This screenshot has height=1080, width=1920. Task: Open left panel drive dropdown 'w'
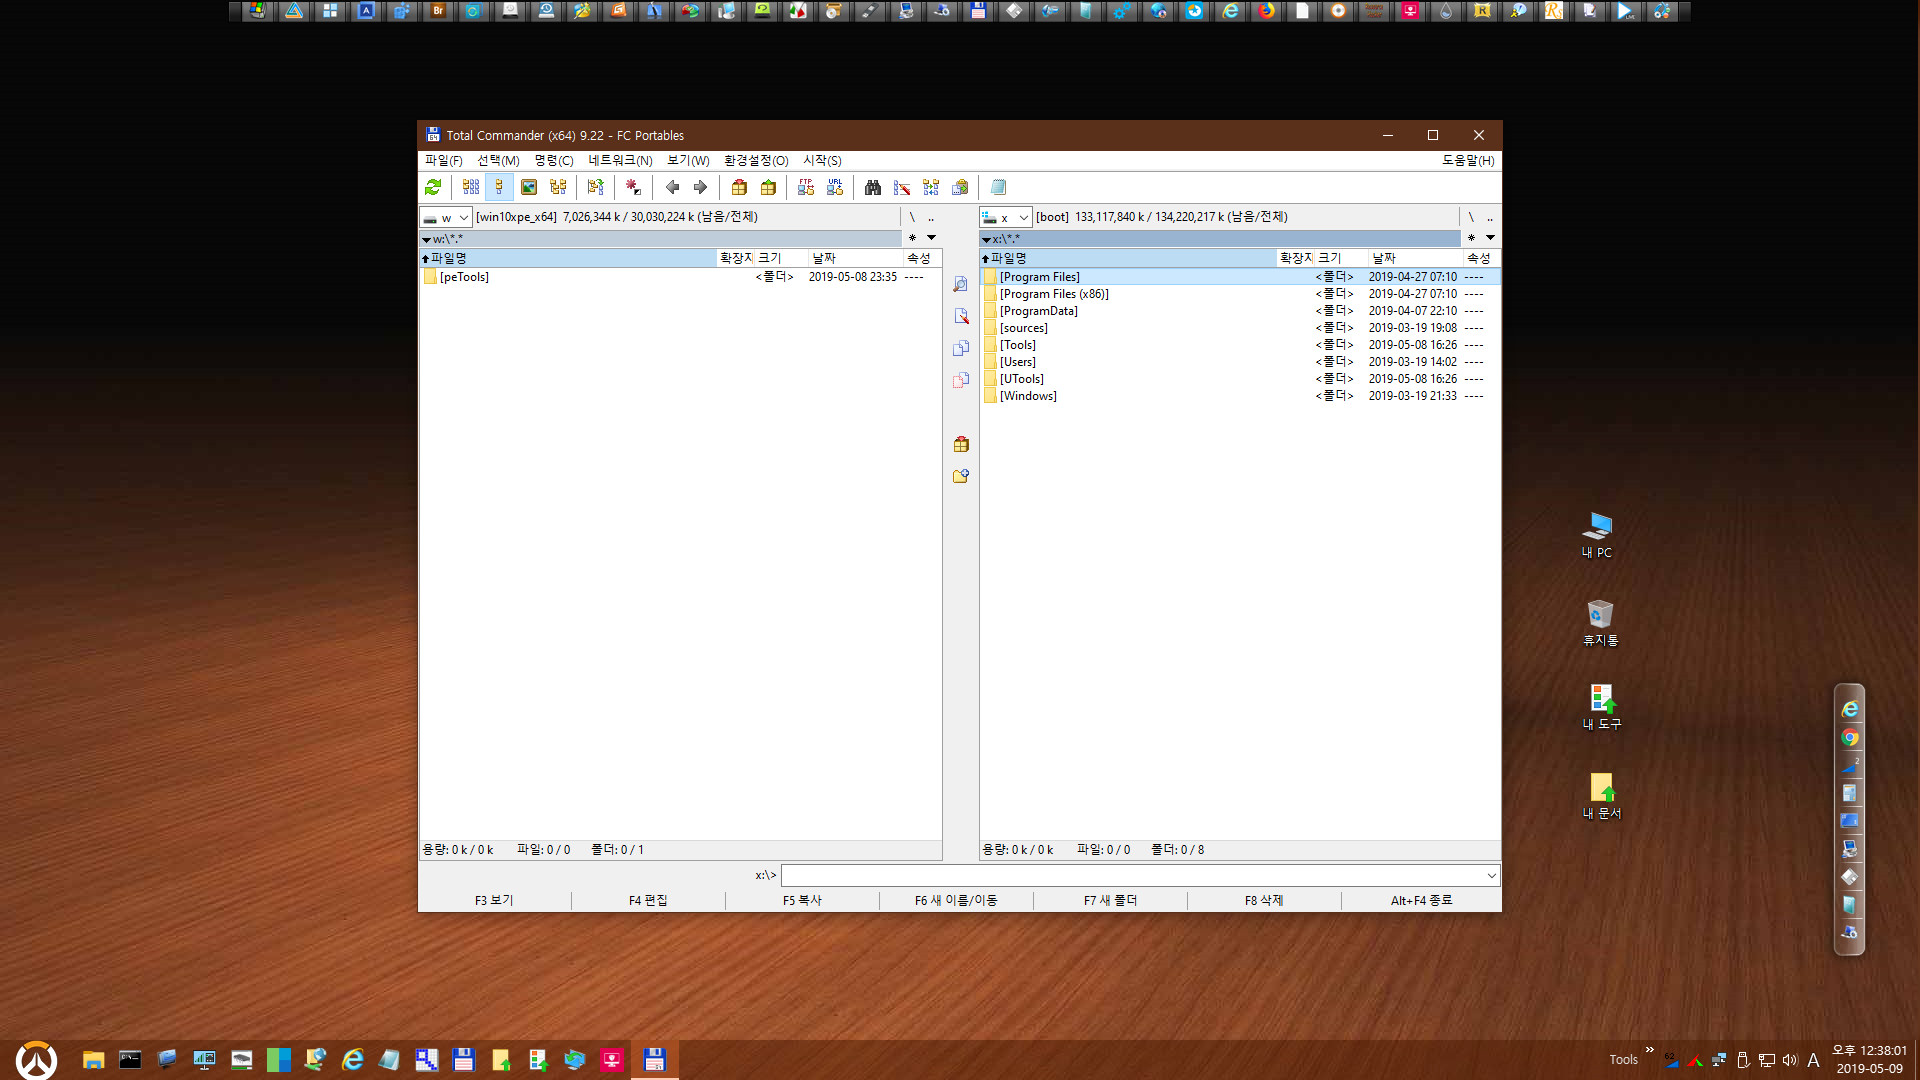(x=446, y=217)
